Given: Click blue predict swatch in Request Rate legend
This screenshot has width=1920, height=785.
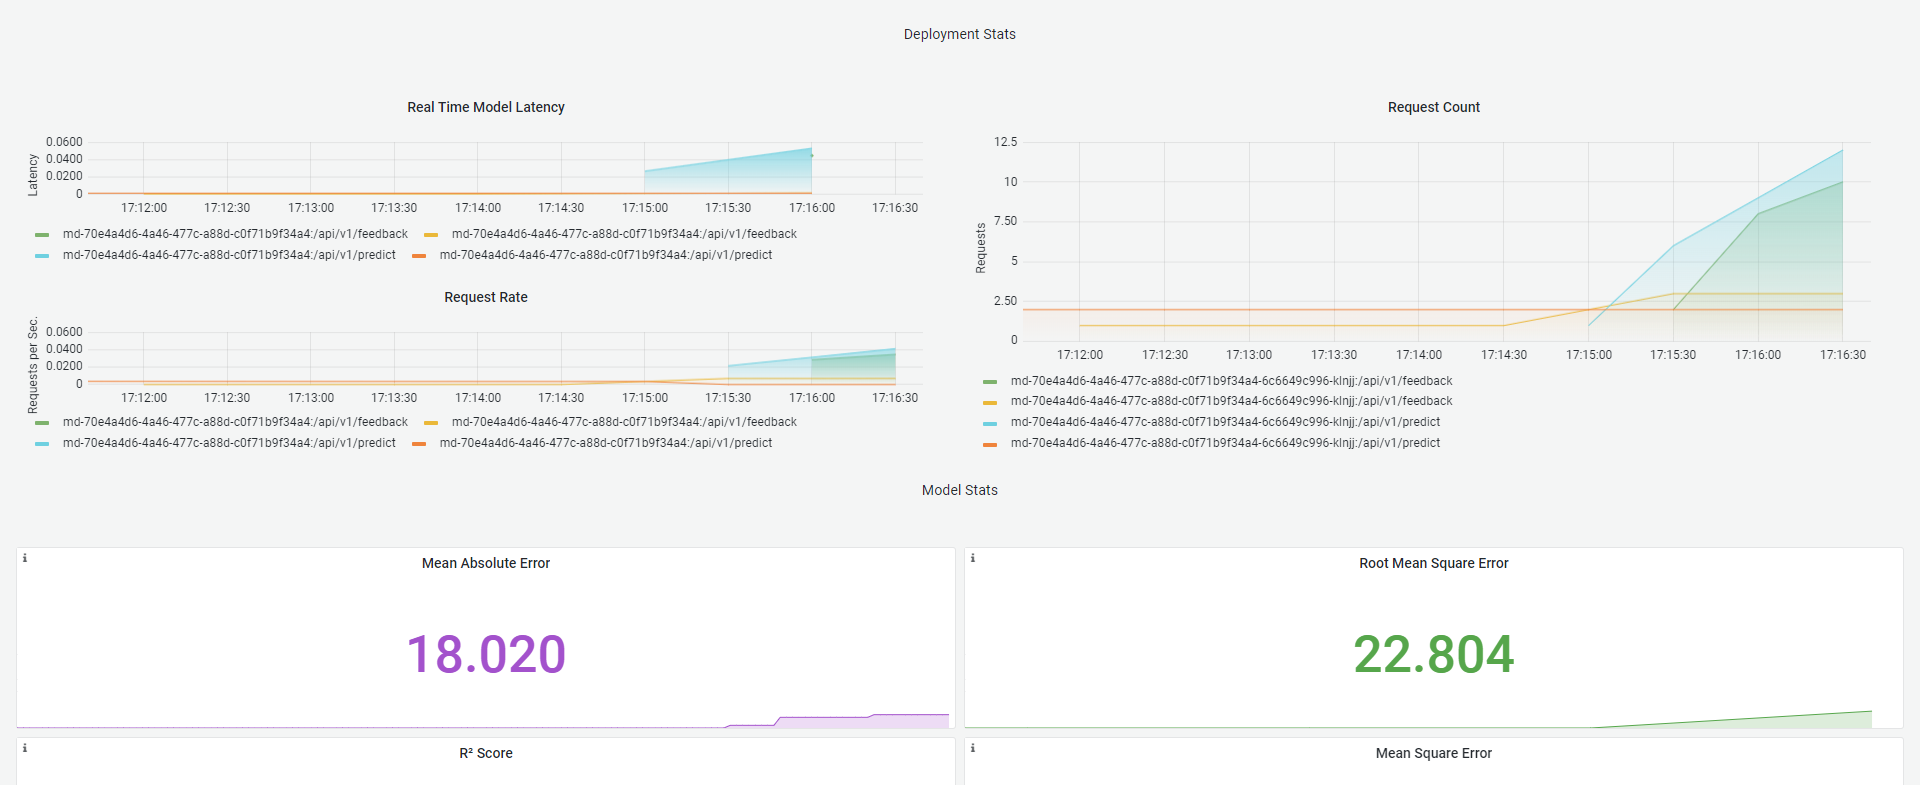Looking at the screenshot, I should (42, 444).
